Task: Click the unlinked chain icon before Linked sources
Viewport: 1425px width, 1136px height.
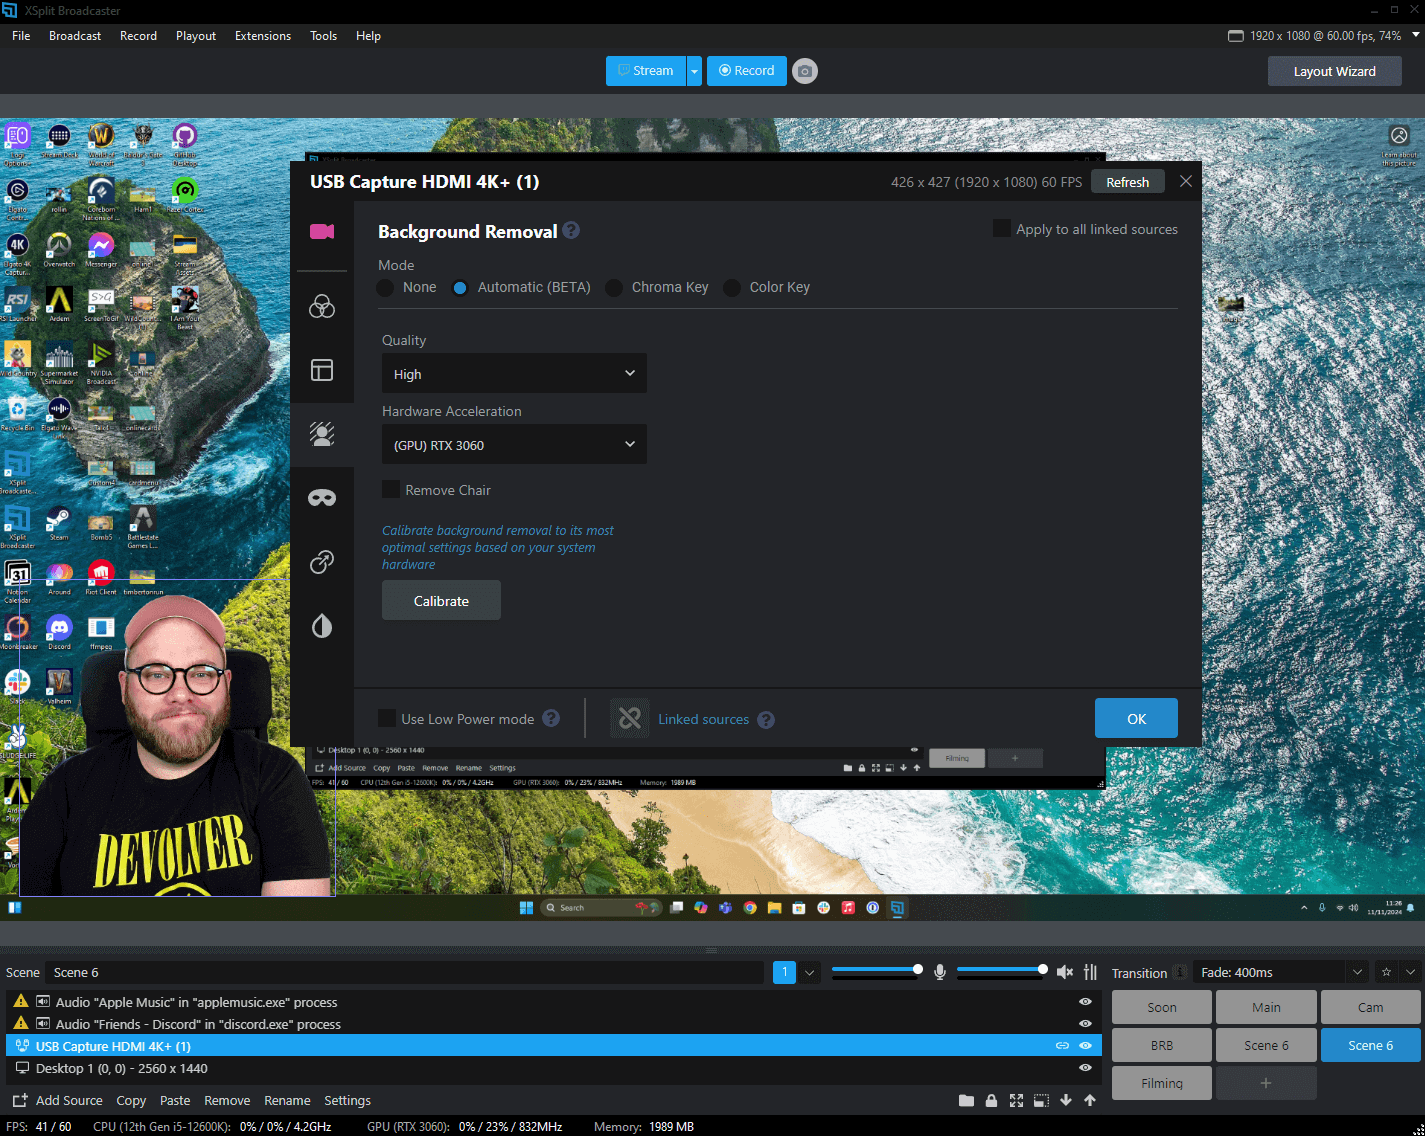Action: tap(630, 718)
